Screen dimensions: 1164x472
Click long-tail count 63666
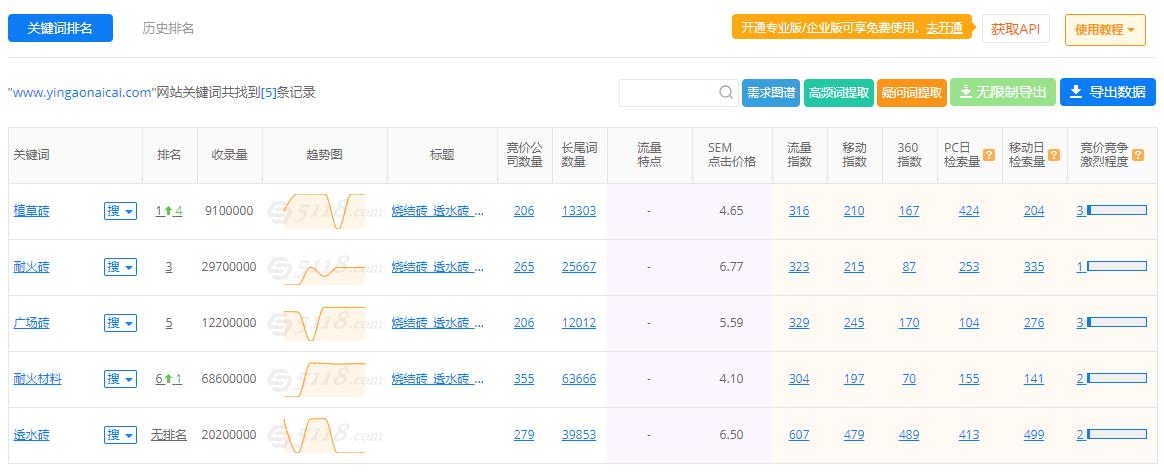click(x=579, y=379)
